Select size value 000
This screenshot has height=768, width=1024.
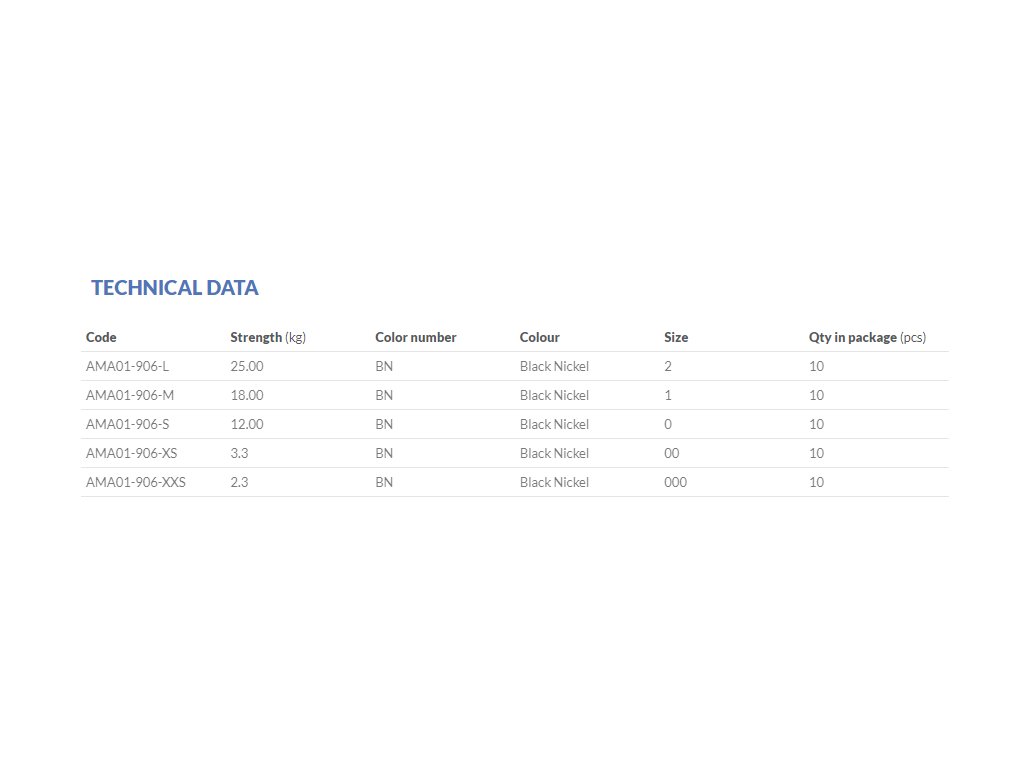point(675,482)
